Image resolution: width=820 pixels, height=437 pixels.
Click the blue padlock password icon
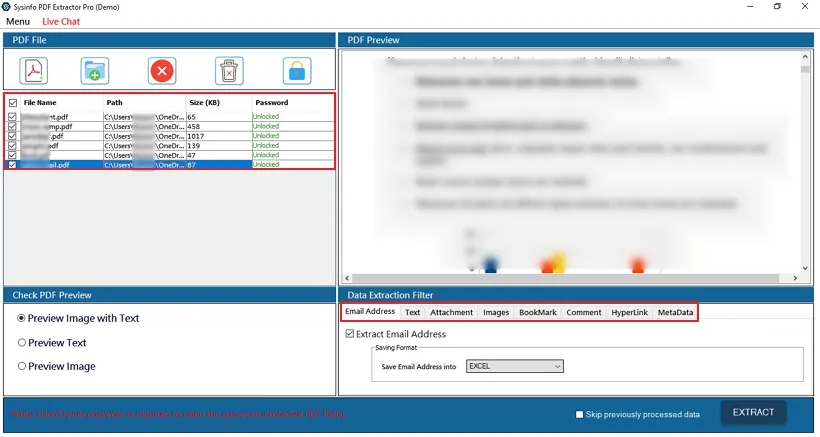tap(297, 71)
